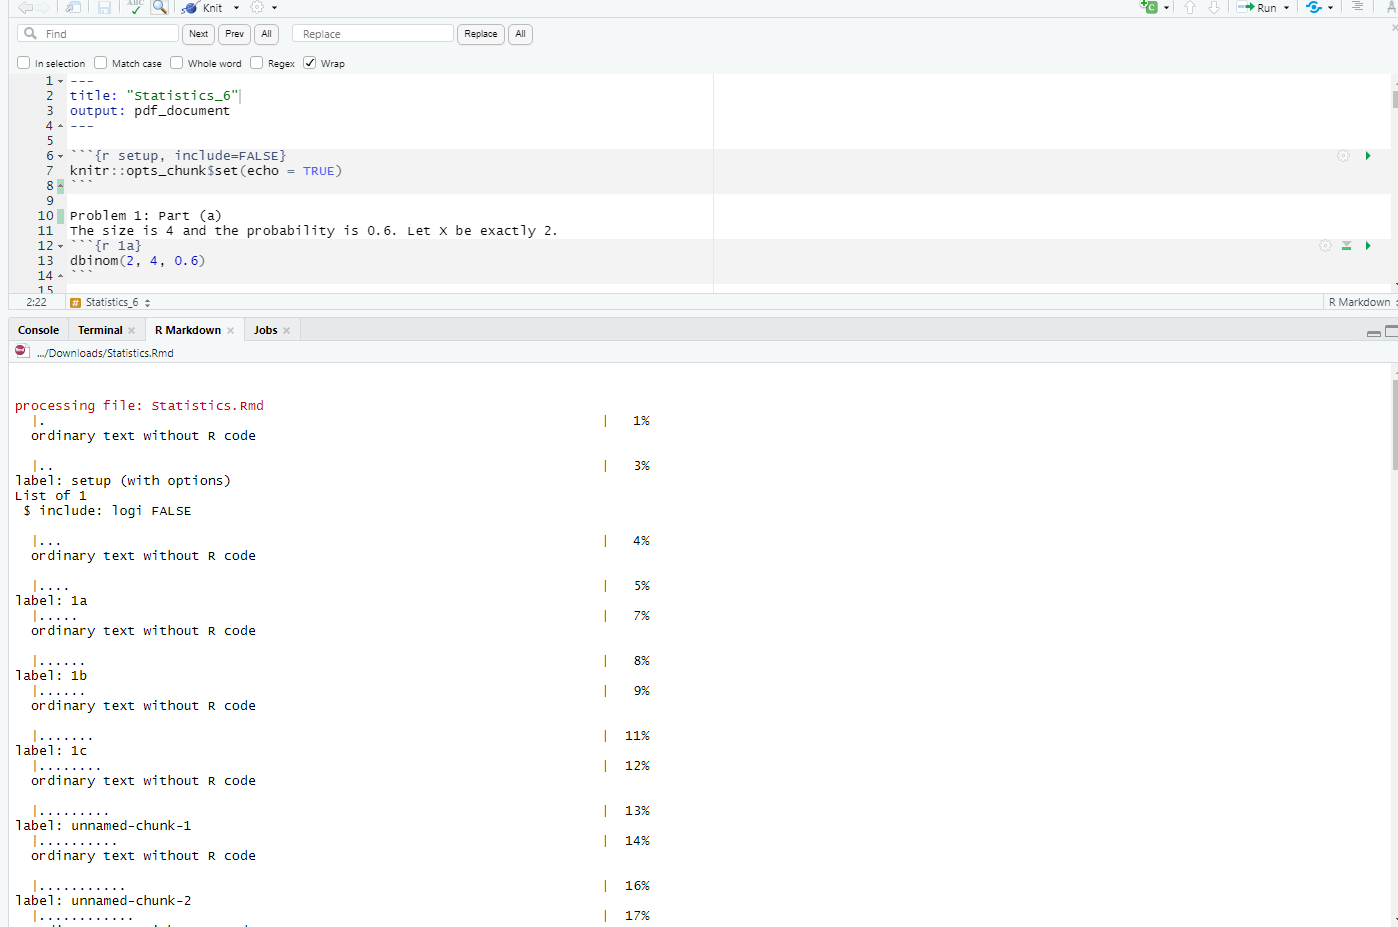Enable the Match case search option

[x=101, y=63]
